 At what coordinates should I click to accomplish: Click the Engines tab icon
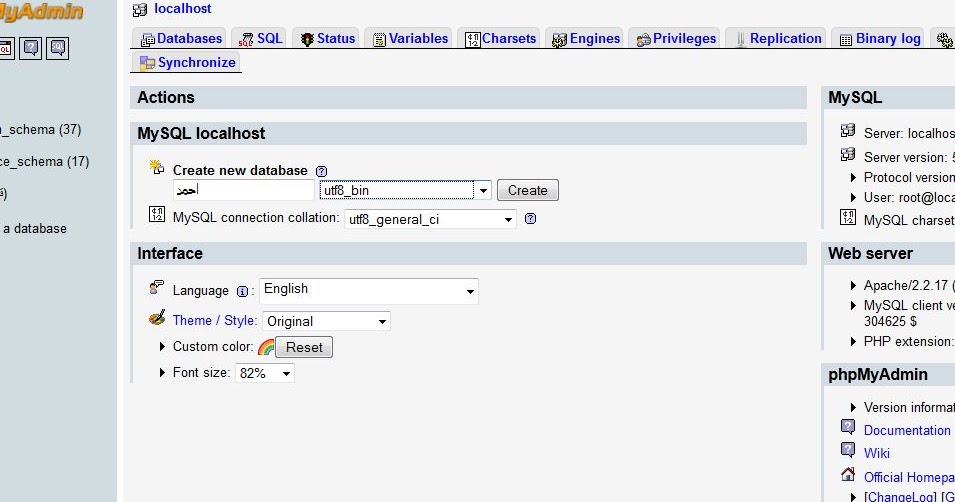tap(559, 40)
